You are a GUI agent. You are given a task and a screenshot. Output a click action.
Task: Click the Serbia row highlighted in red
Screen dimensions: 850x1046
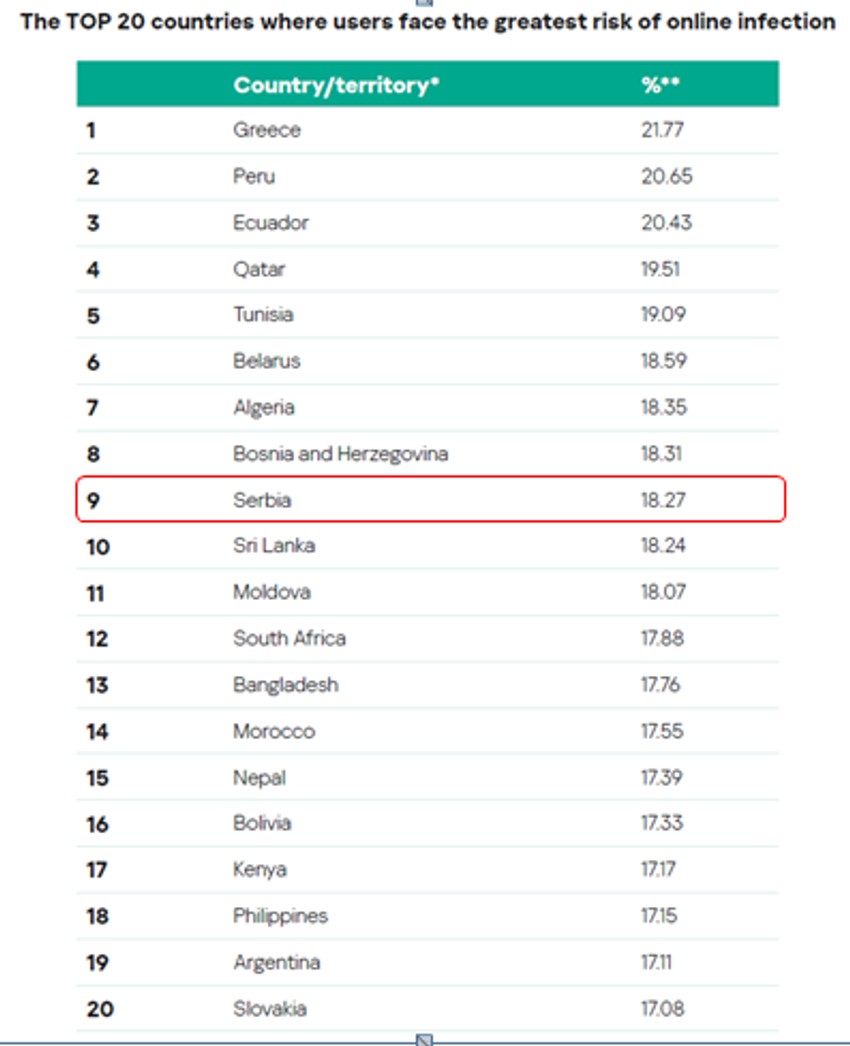tap(430, 500)
